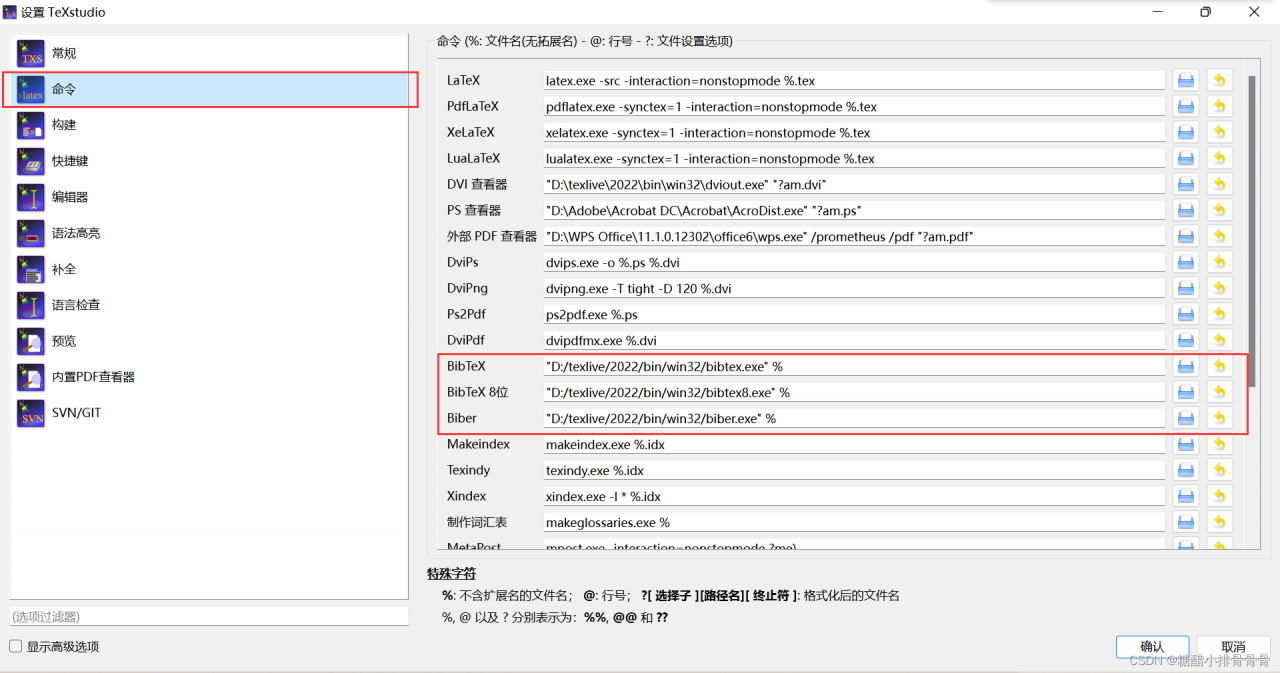
Task: Reset DVI 查看器 command to default
Action: (x=1219, y=184)
